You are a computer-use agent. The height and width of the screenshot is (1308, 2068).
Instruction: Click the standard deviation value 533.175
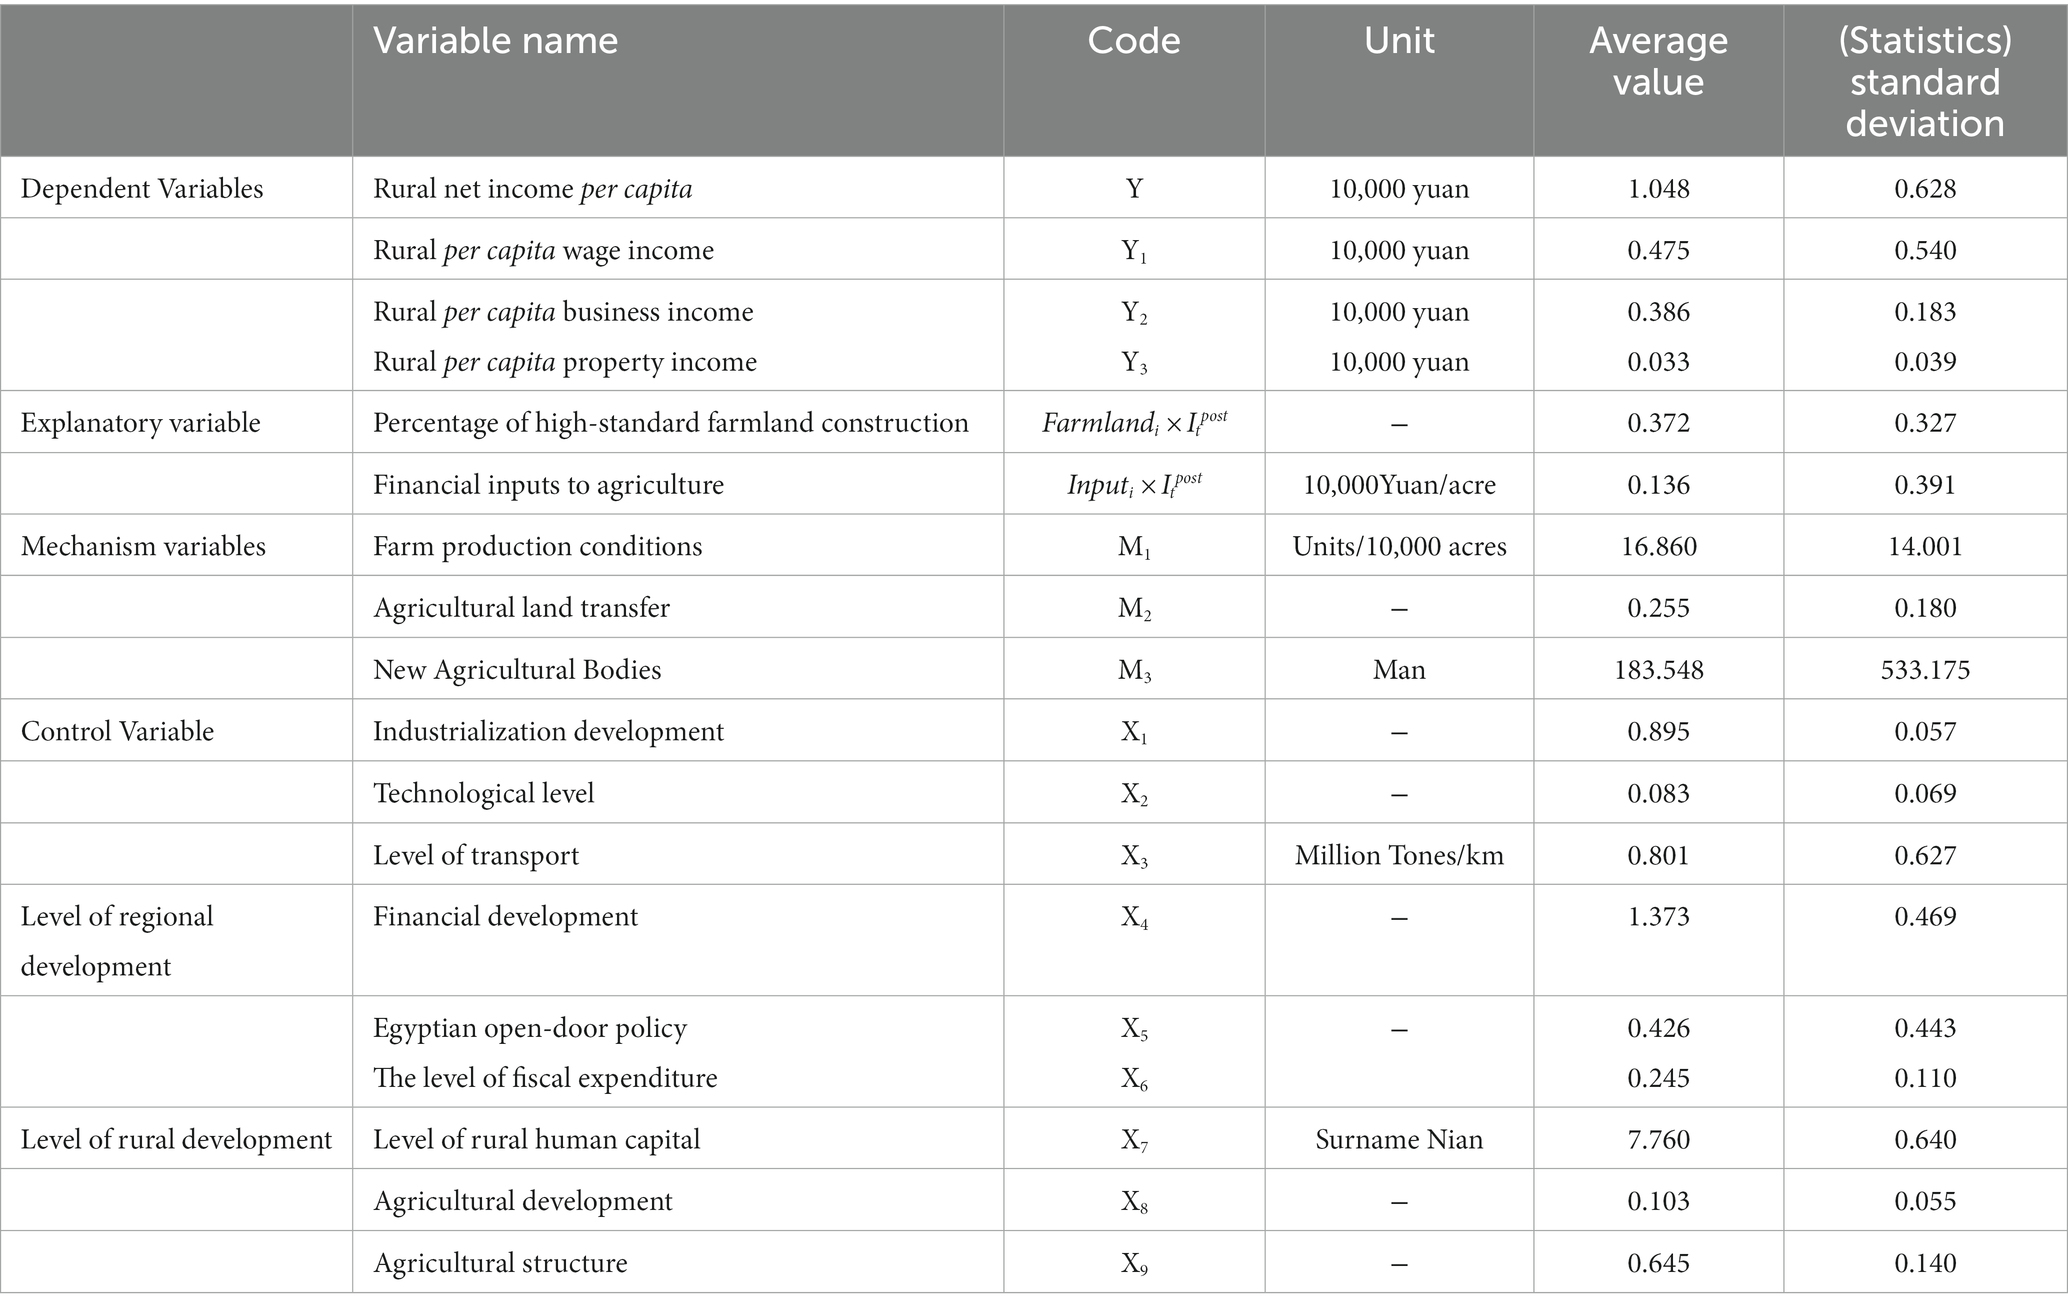(x=1925, y=669)
